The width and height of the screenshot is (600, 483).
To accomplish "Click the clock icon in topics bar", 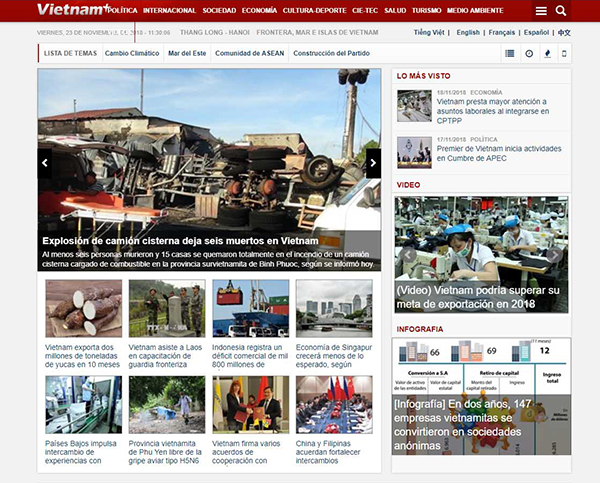I will click(529, 53).
